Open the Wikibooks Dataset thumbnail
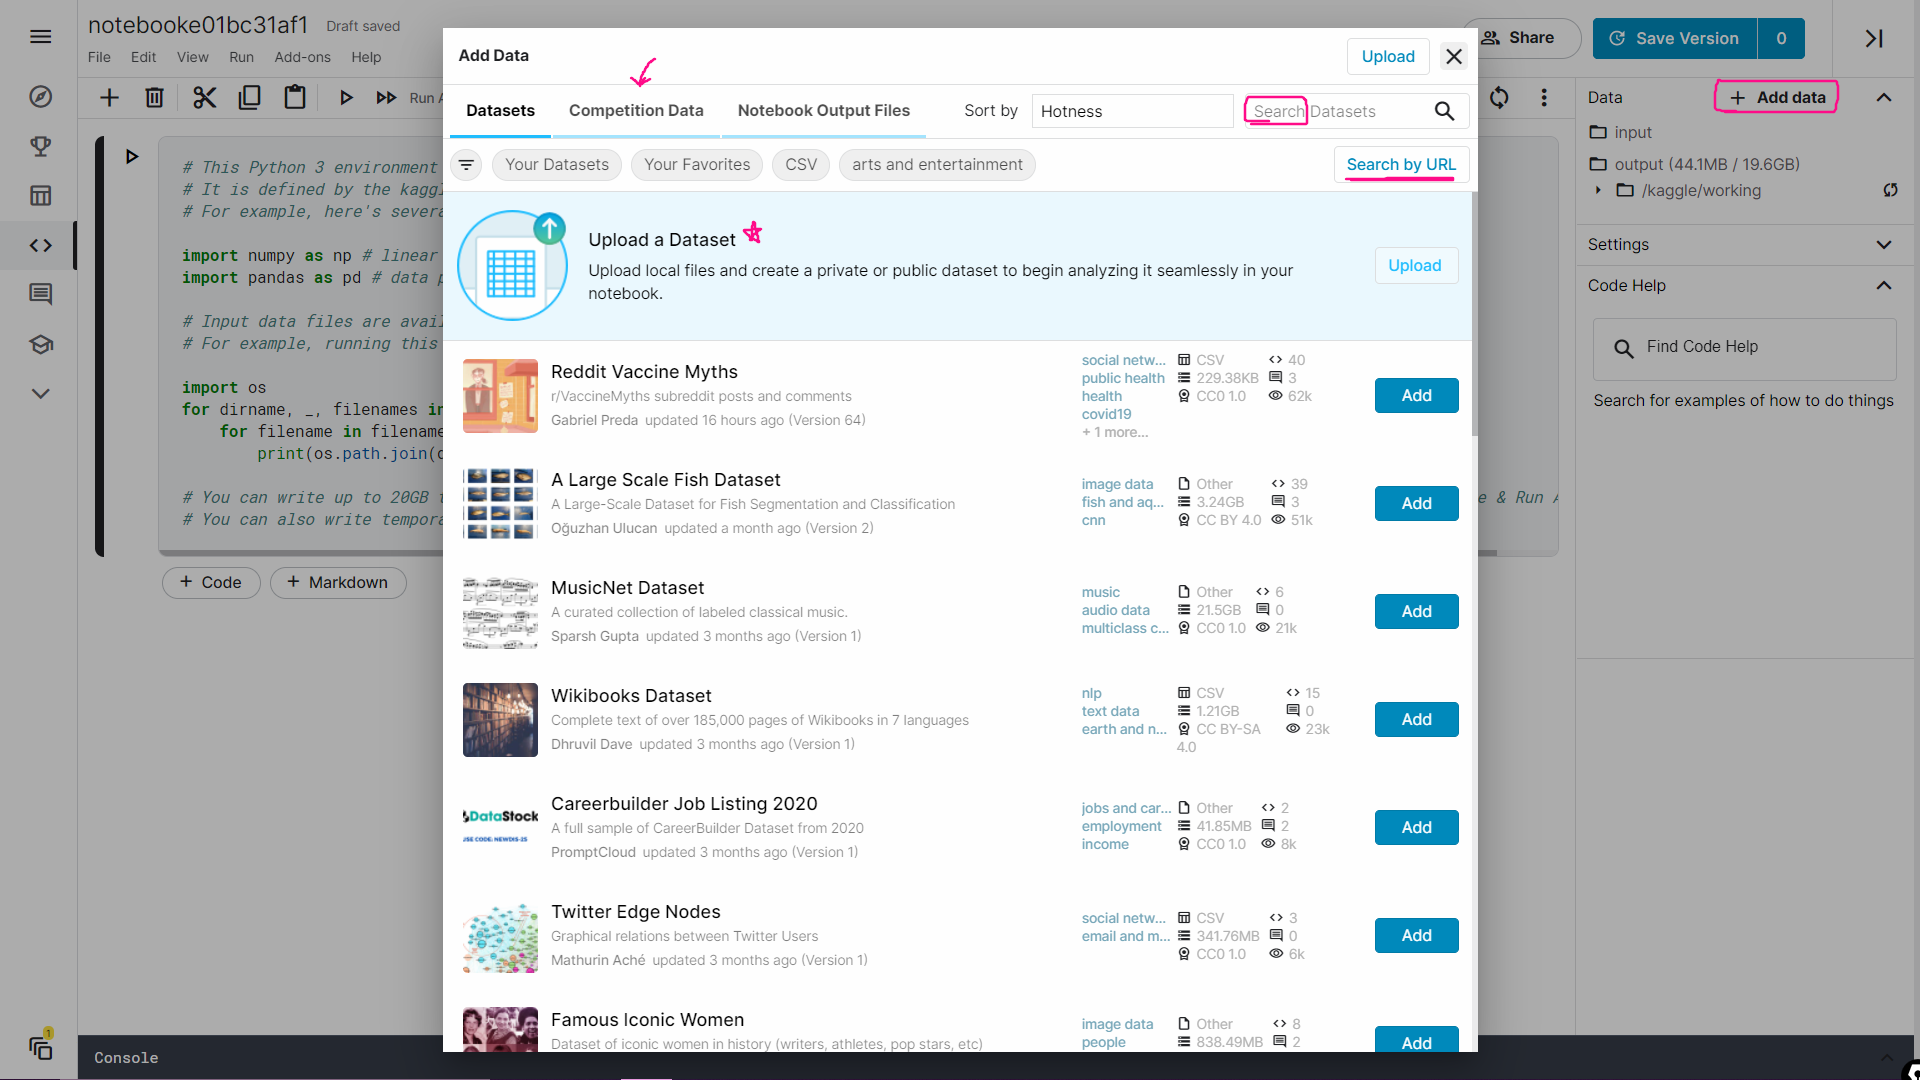Viewport: 1920px width, 1080px height. (500, 720)
